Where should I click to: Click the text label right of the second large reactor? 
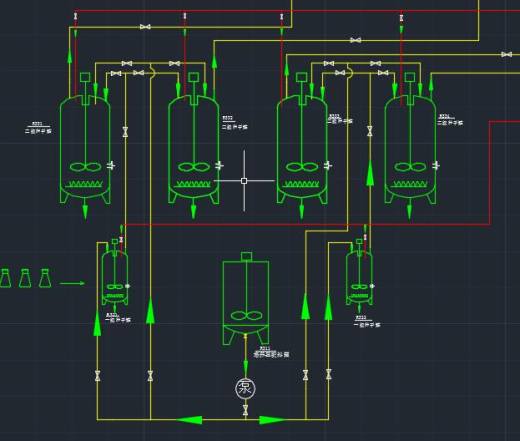tap(235, 123)
